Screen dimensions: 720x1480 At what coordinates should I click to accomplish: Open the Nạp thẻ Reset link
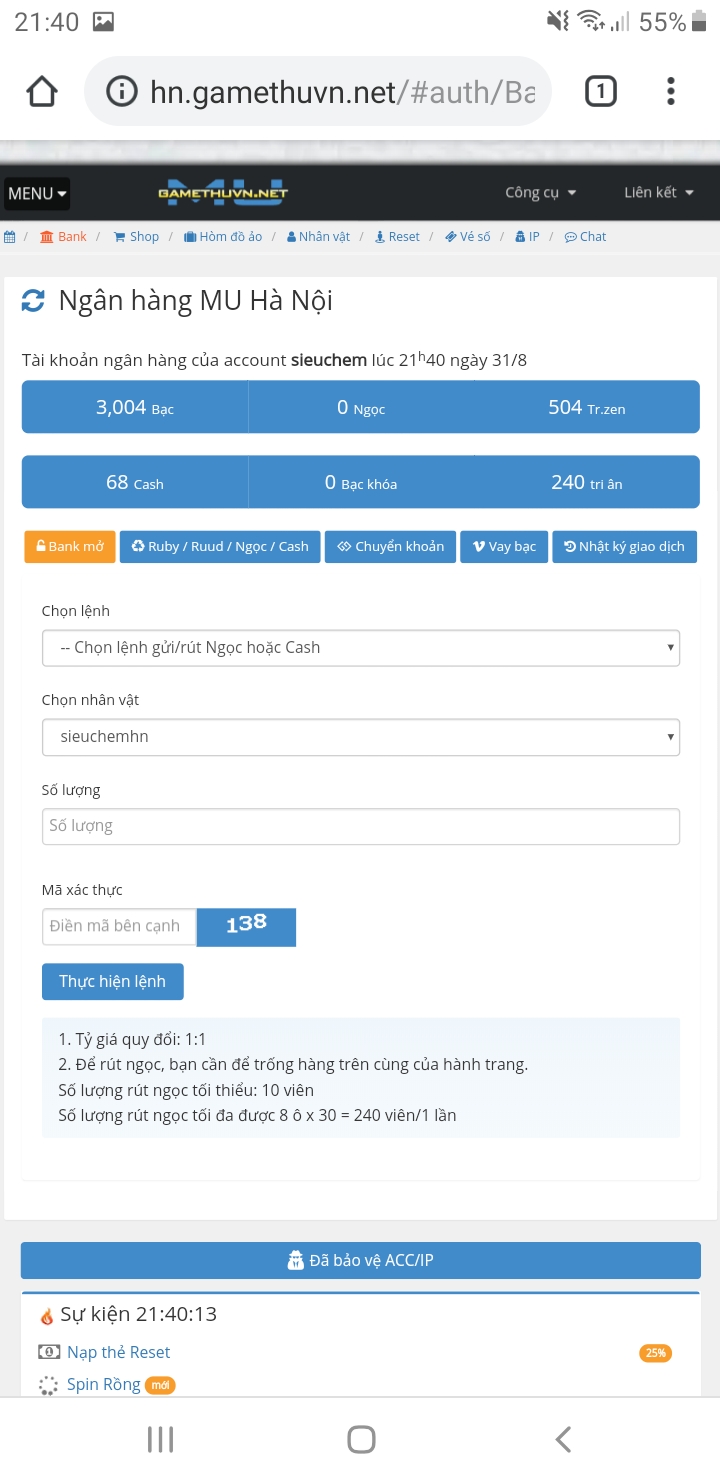coord(118,1352)
